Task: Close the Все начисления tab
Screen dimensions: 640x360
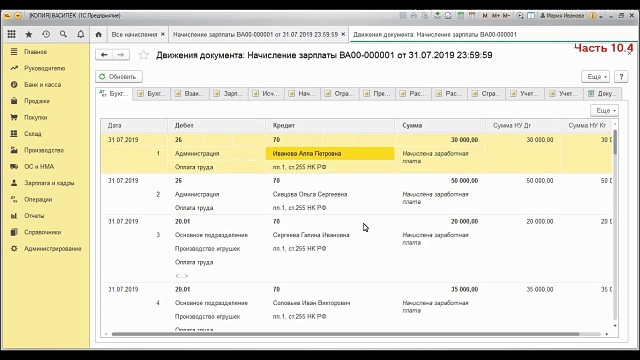Action: (x=162, y=35)
